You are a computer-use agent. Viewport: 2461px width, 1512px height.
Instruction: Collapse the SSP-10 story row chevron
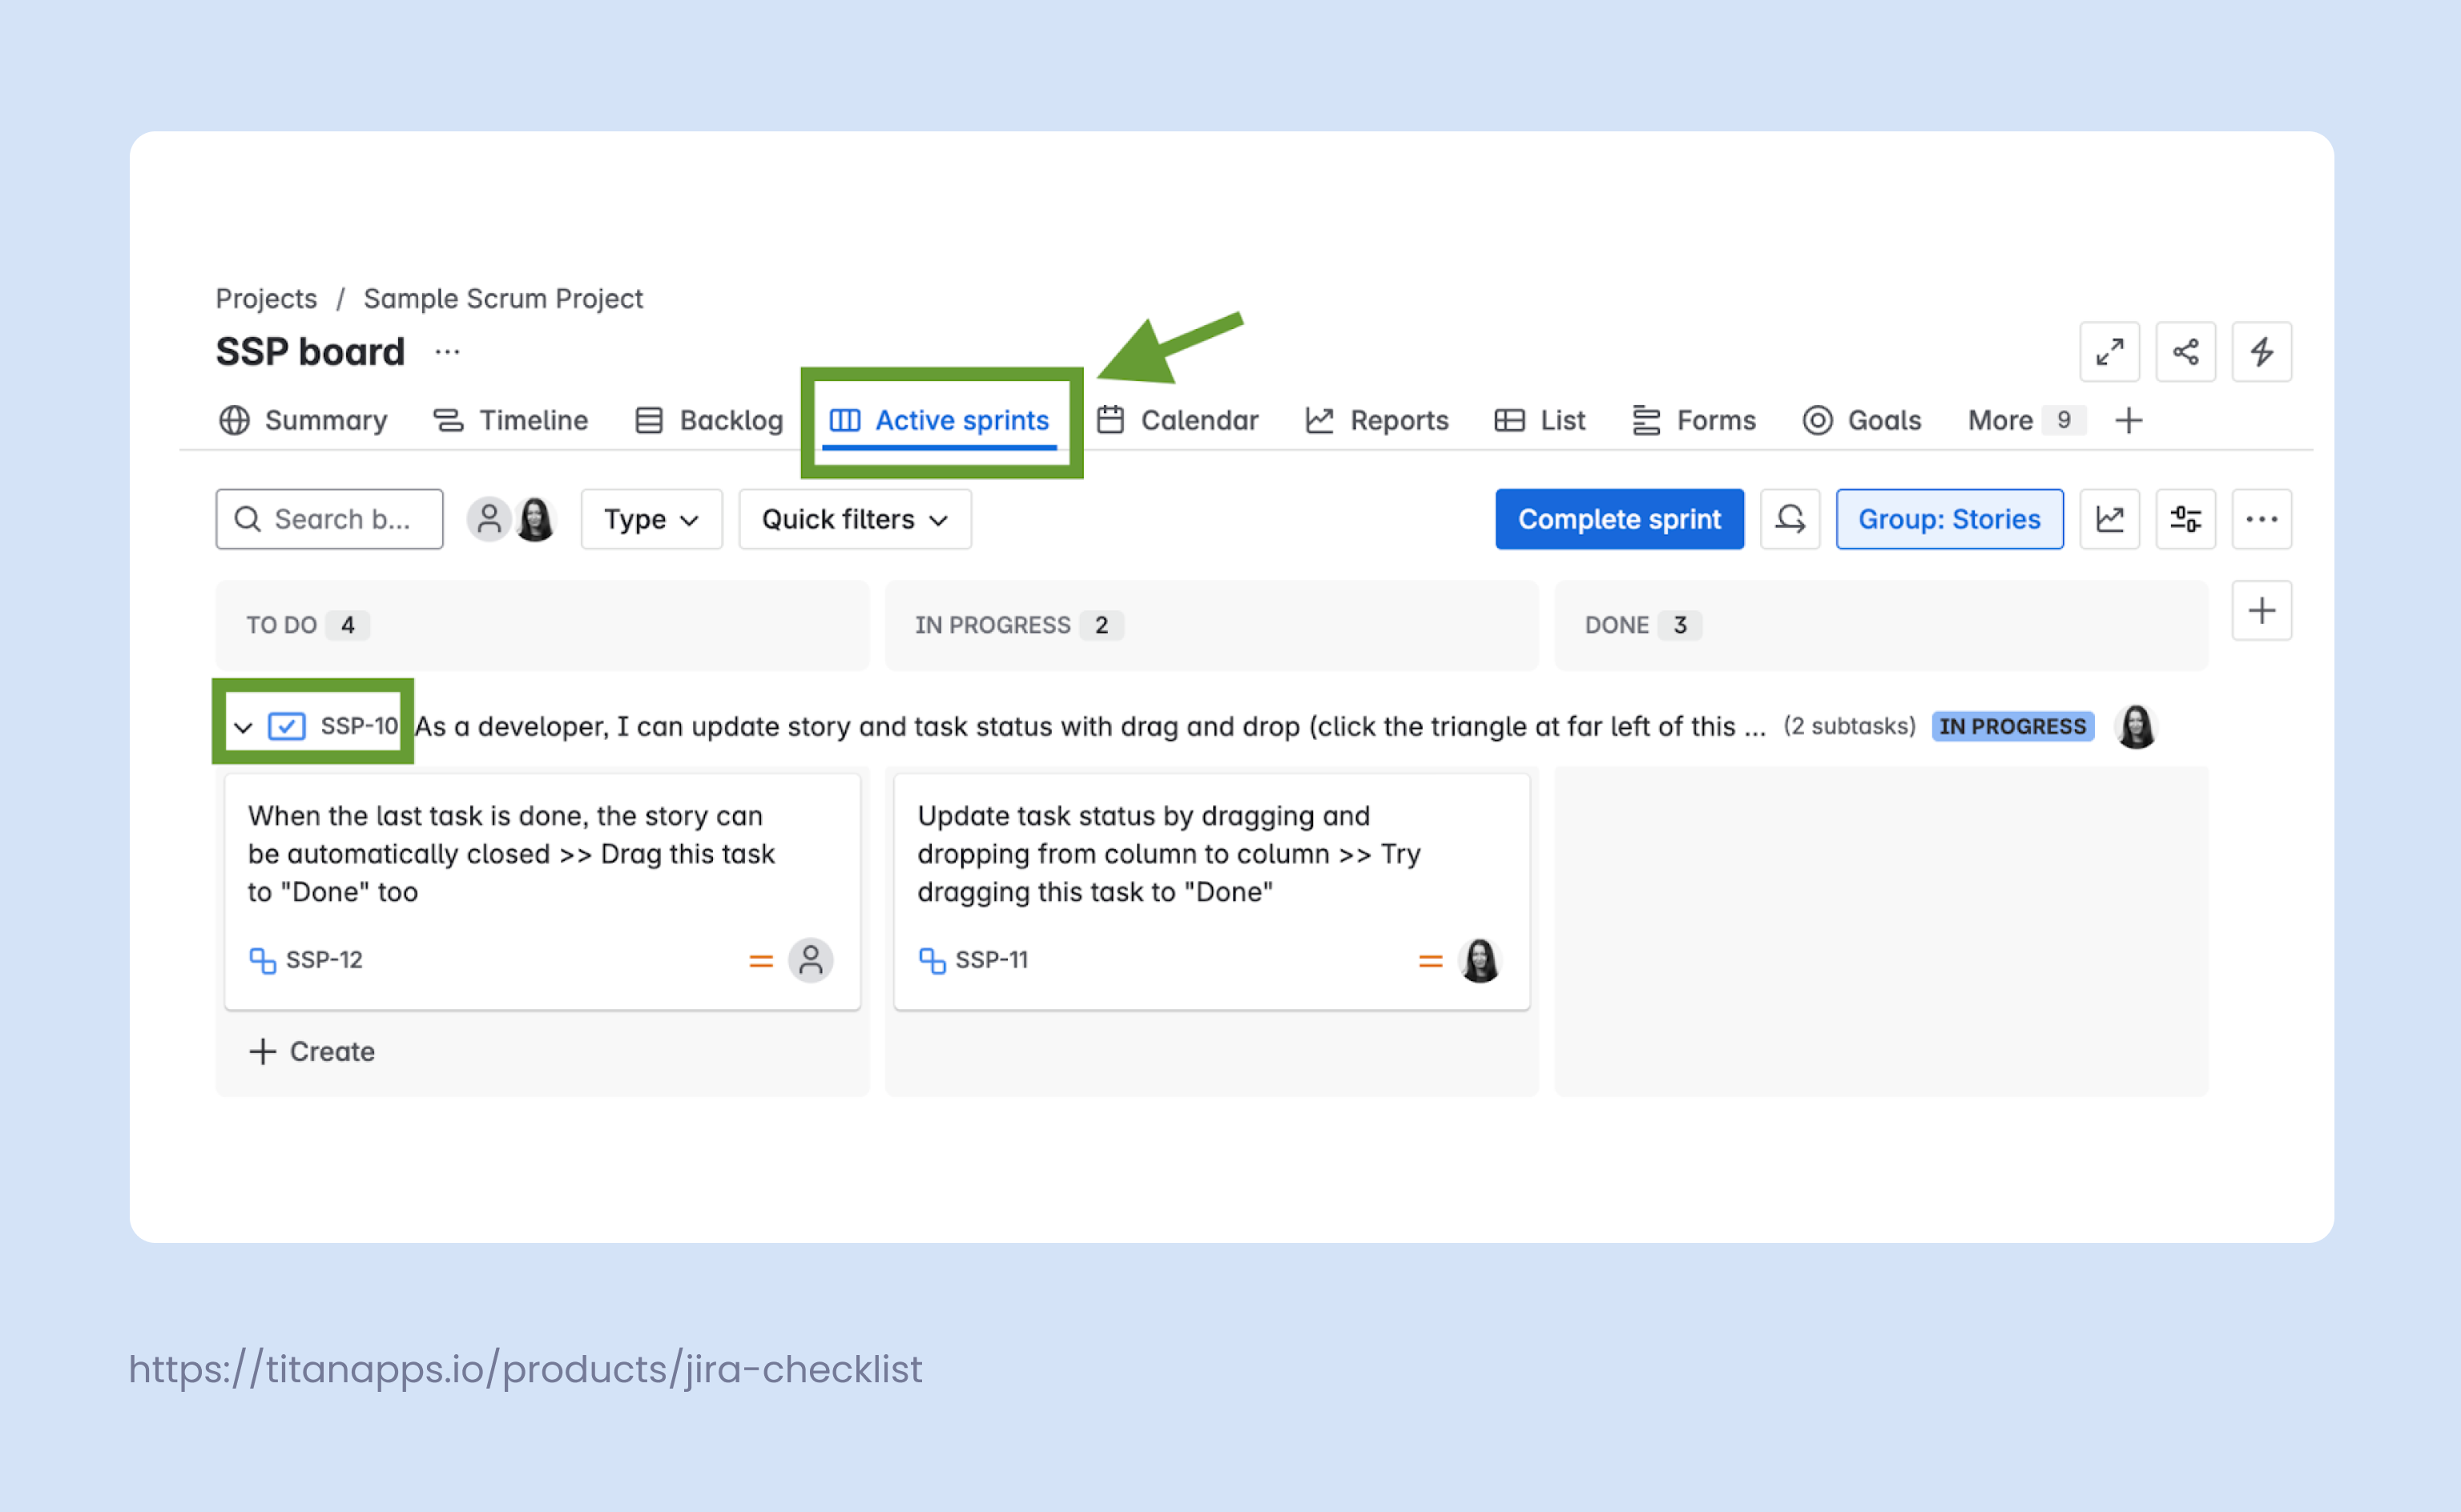coord(241,726)
